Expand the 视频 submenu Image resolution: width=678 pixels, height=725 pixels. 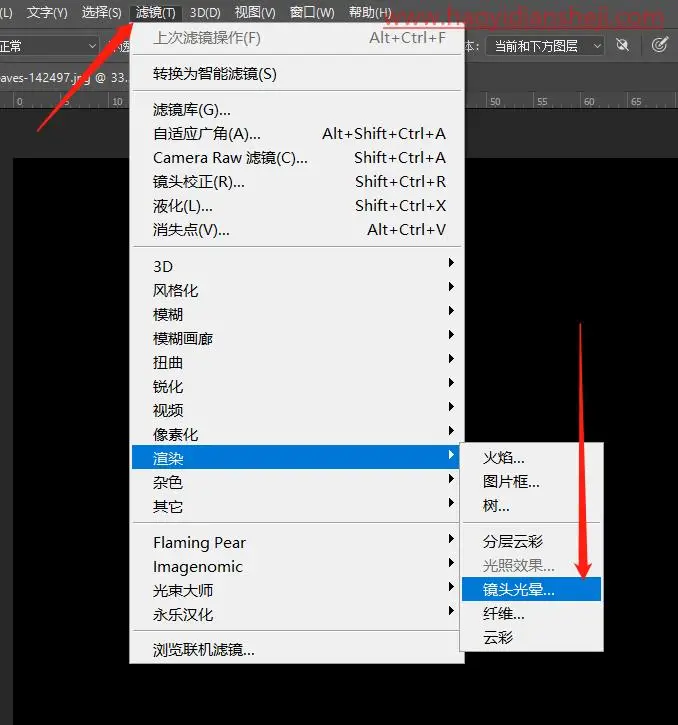[297, 411]
